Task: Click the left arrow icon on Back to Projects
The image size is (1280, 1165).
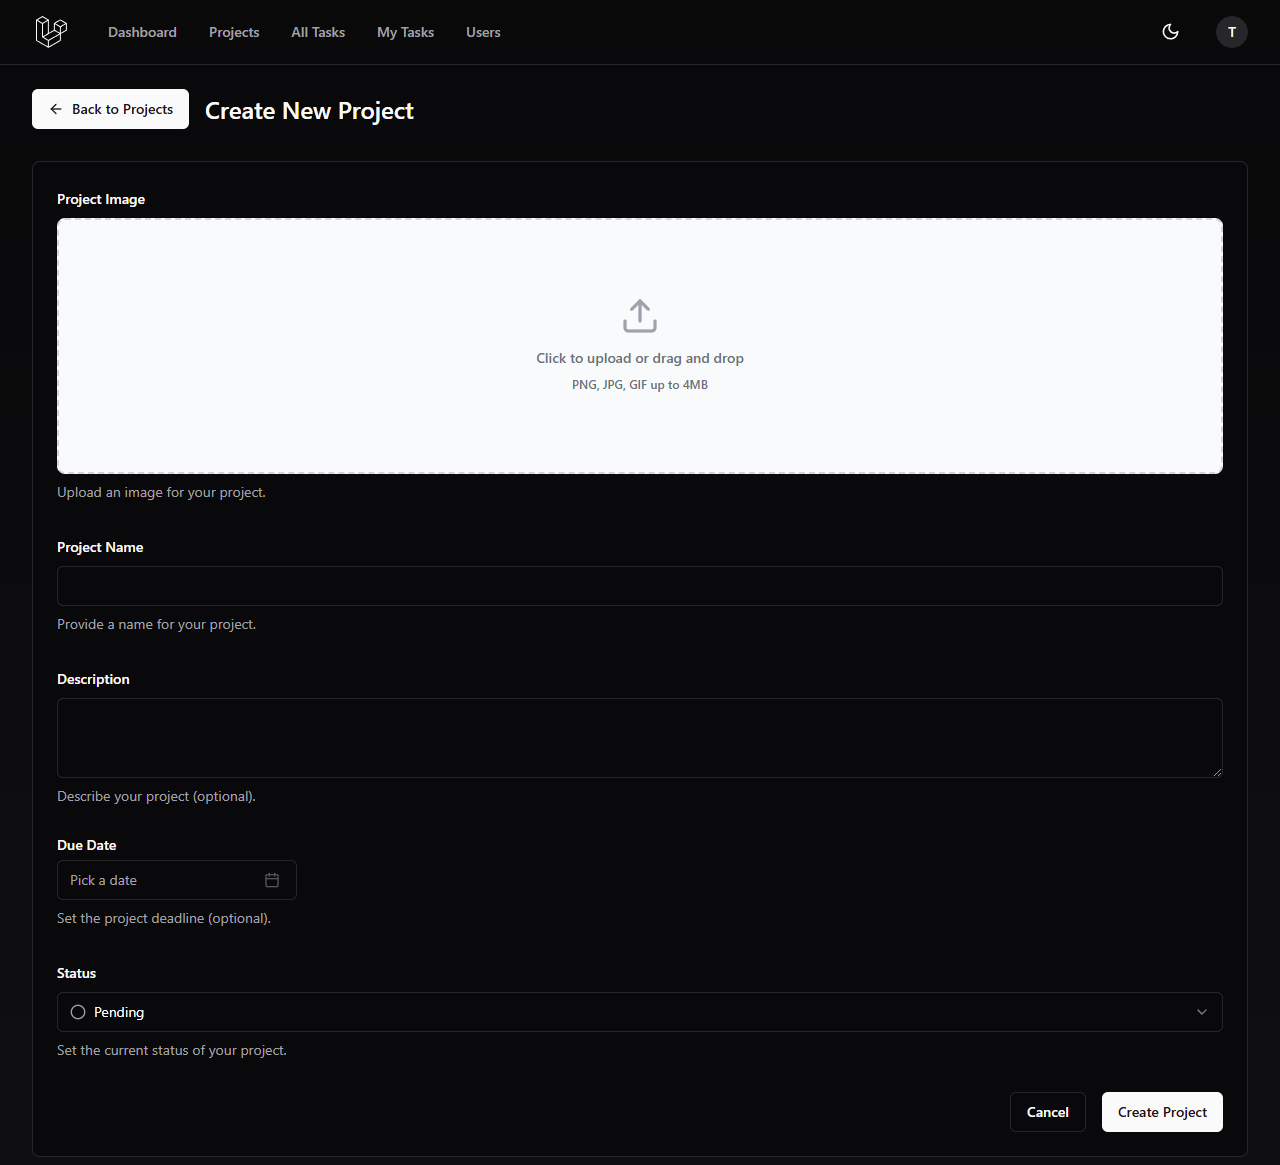Action: [x=56, y=109]
